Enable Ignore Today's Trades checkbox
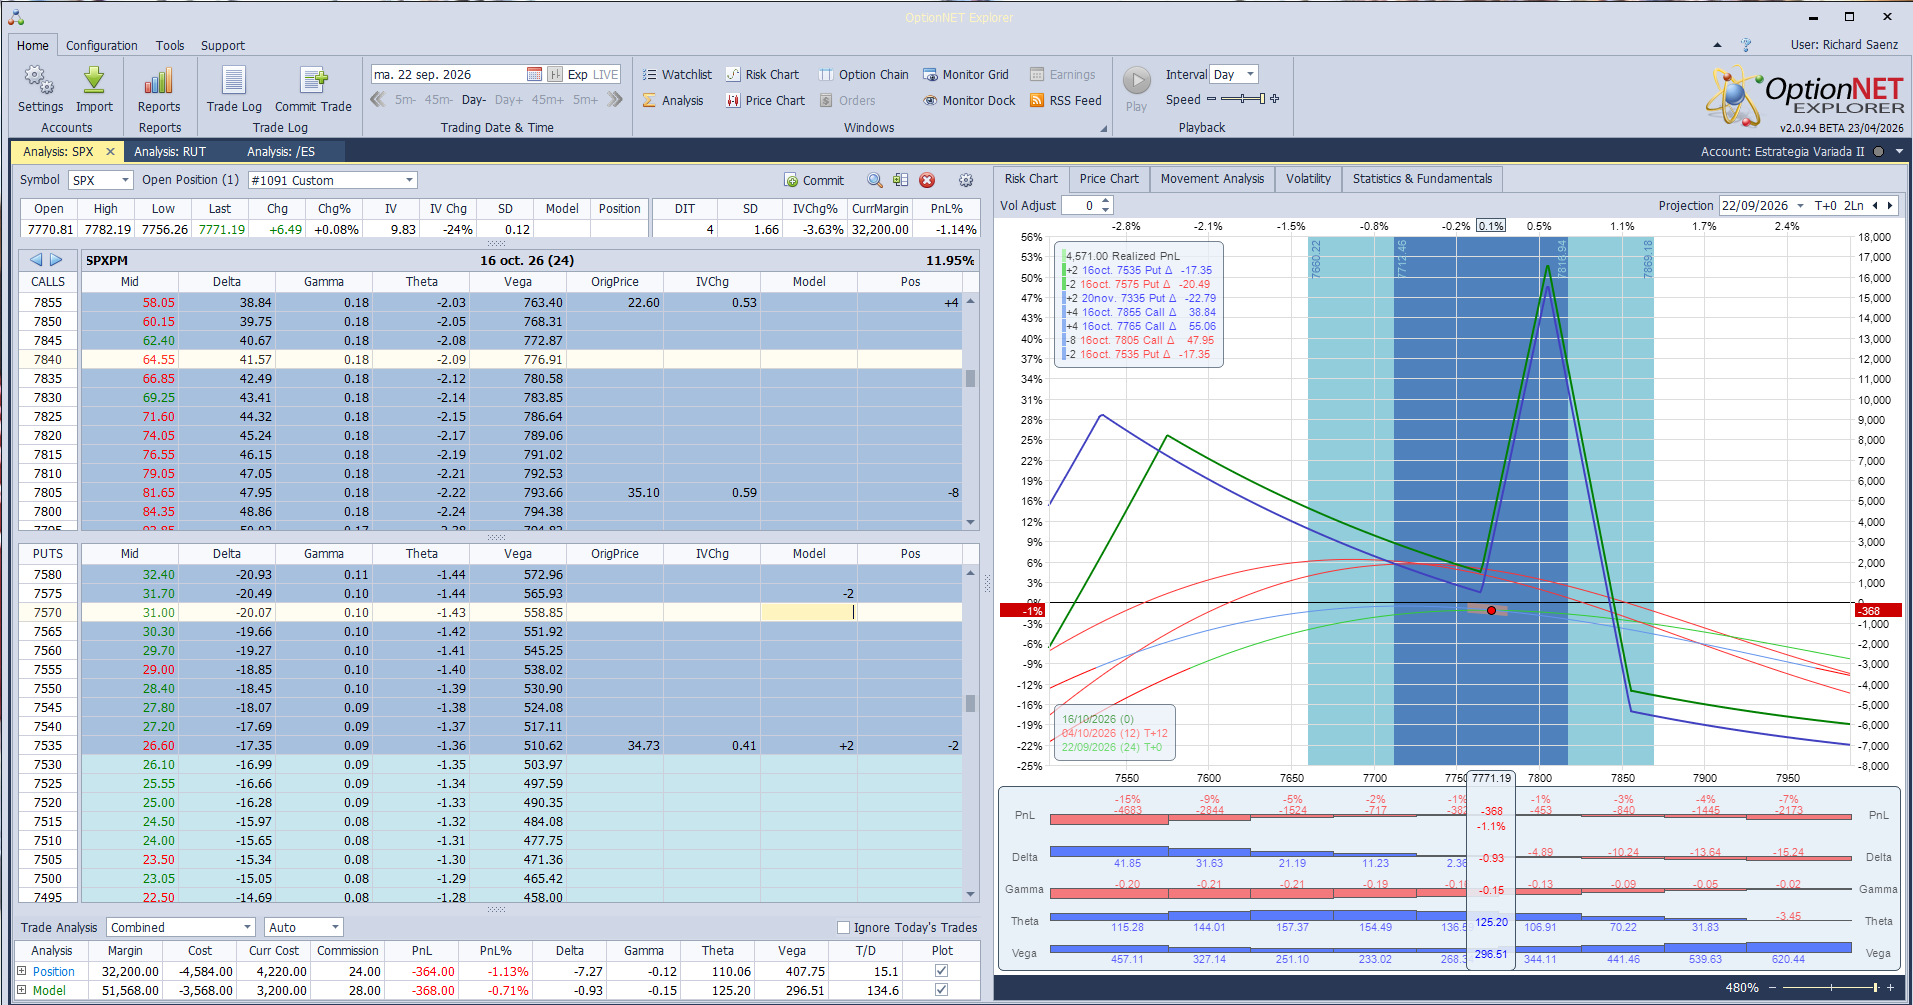The image size is (1913, 1005). [843, 927]
